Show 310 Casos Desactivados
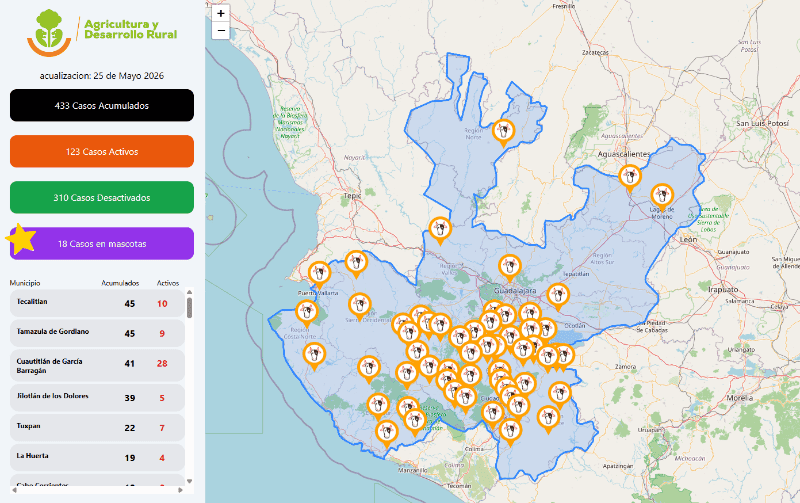 tap(102, 197)
